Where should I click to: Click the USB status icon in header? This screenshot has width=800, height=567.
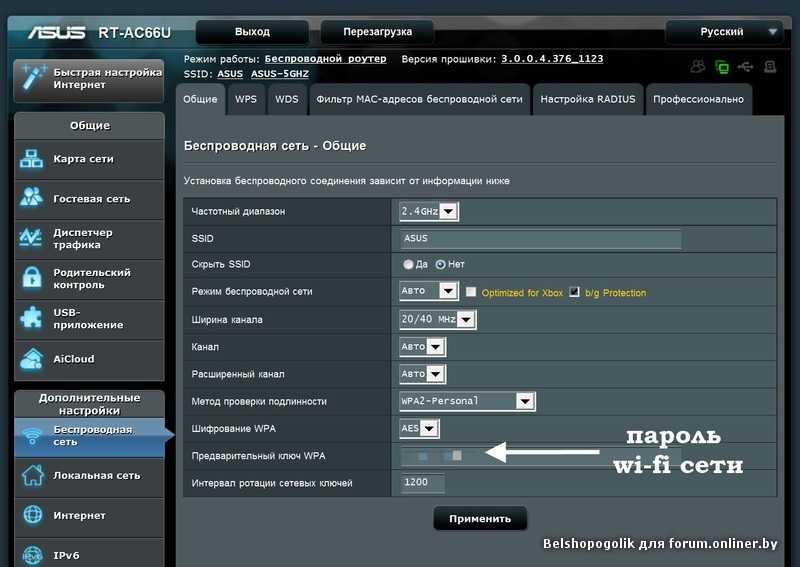coord(745,66)
